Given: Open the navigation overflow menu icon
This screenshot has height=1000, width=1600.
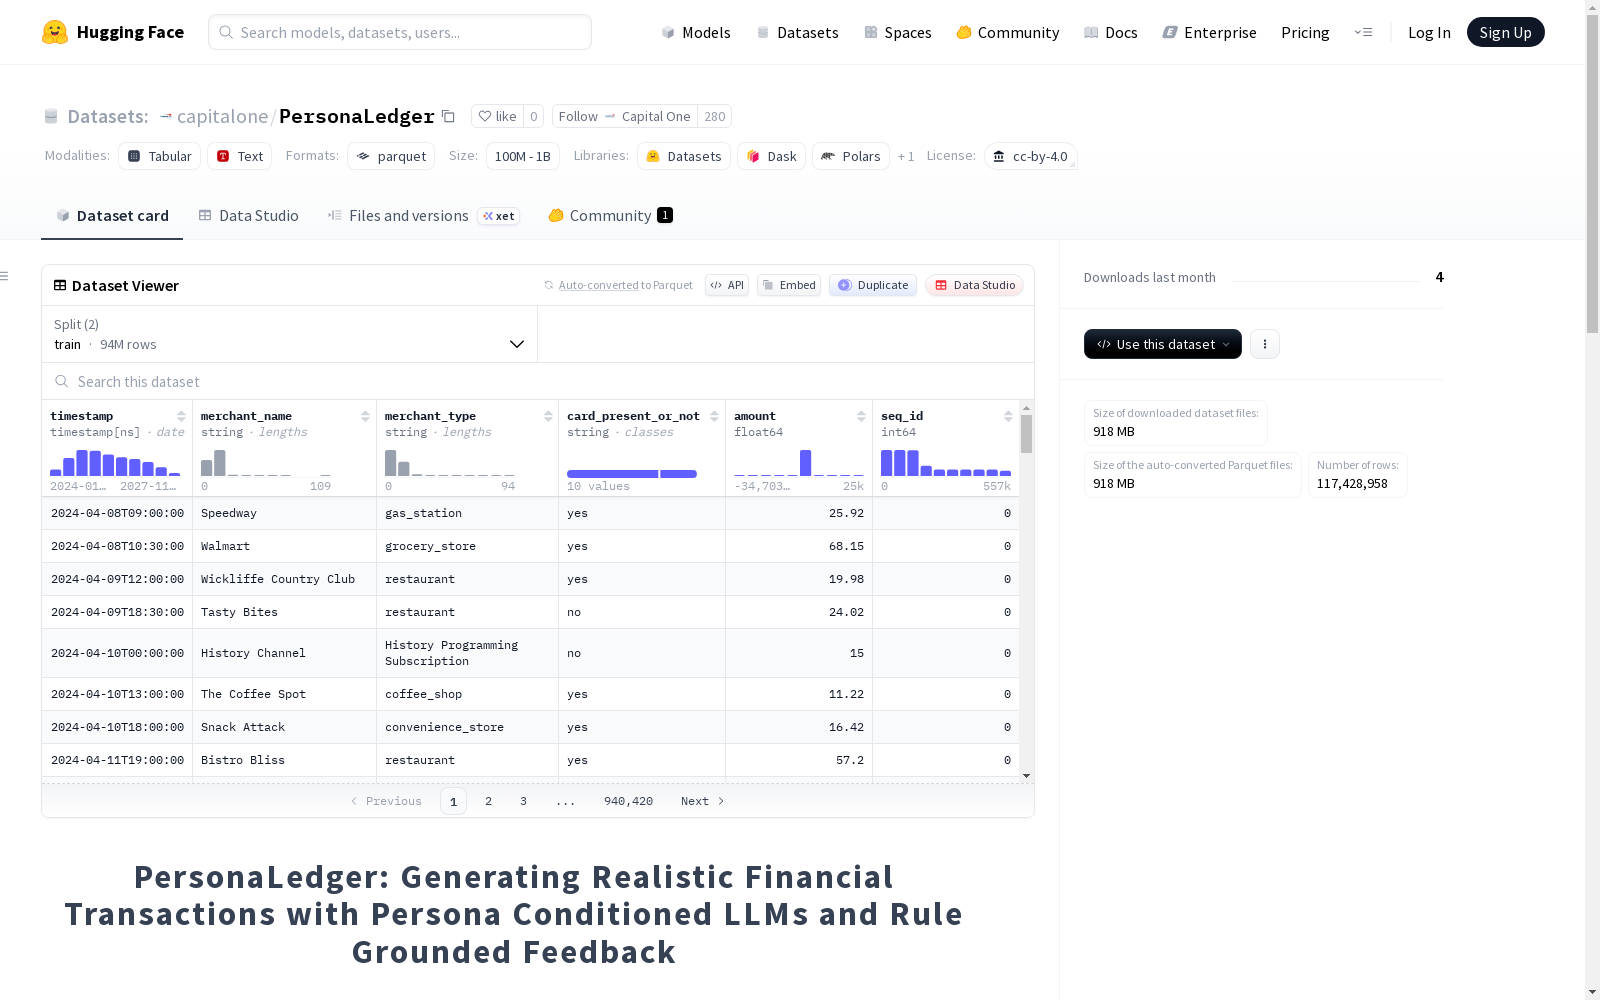Looking at the screenshot, I should tap(1363, 32).
